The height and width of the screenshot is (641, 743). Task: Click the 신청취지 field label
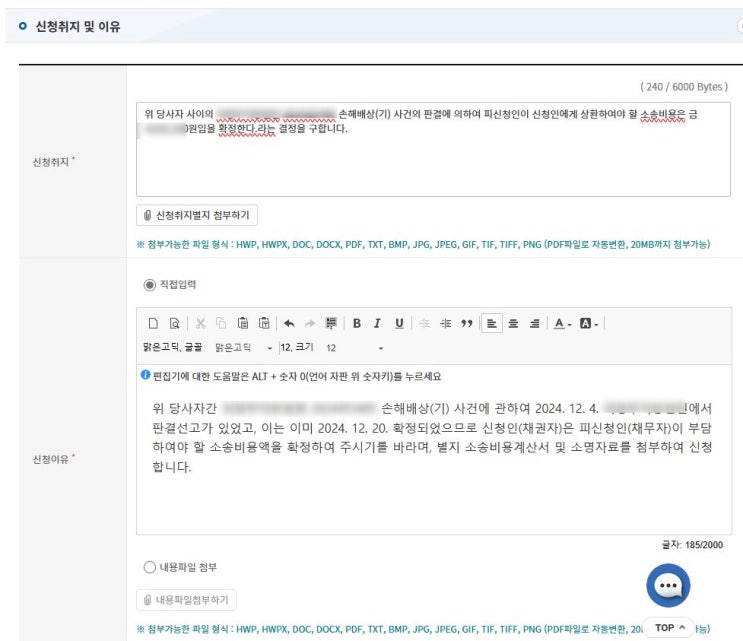coord(51,162)
